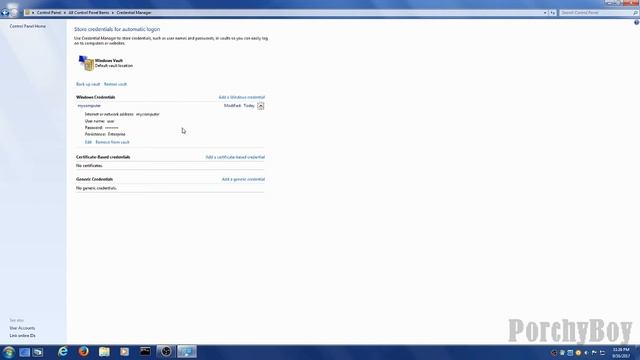Go to Control Panel breadcrumb
This screenshot has height=360, width=640.
(x=49, y=13)
